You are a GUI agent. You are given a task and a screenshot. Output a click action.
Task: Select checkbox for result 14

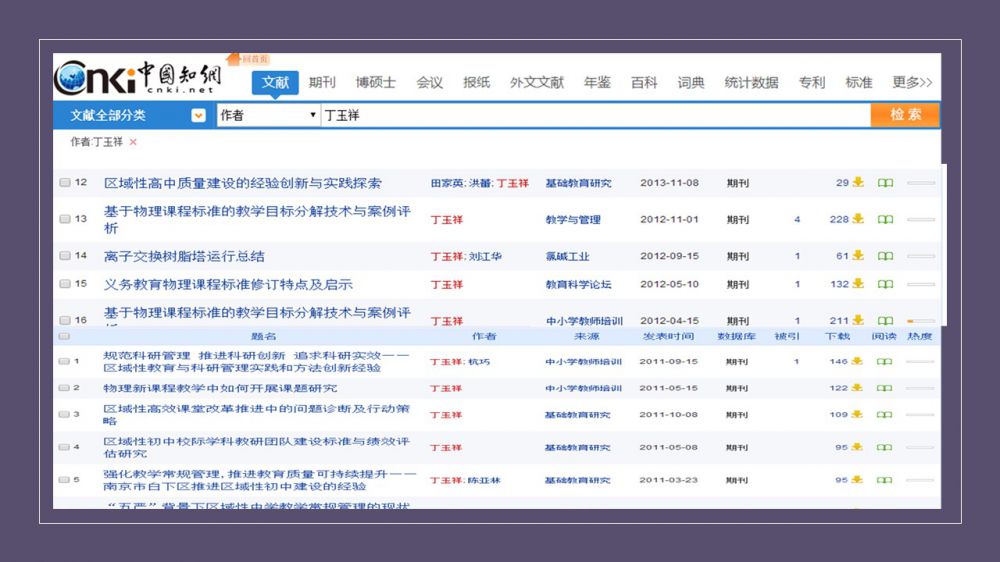tap(65, 256)
